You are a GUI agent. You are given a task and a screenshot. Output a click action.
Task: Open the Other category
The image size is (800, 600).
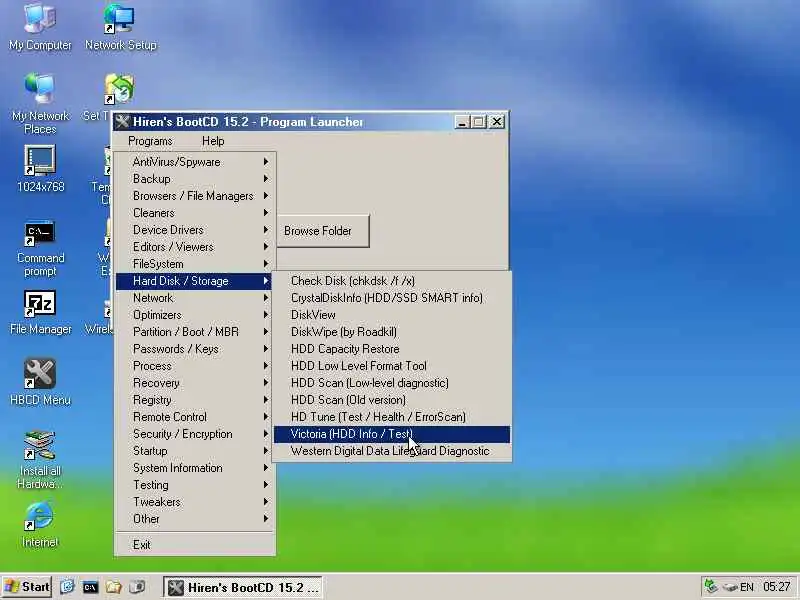click(x=196, y=519)
